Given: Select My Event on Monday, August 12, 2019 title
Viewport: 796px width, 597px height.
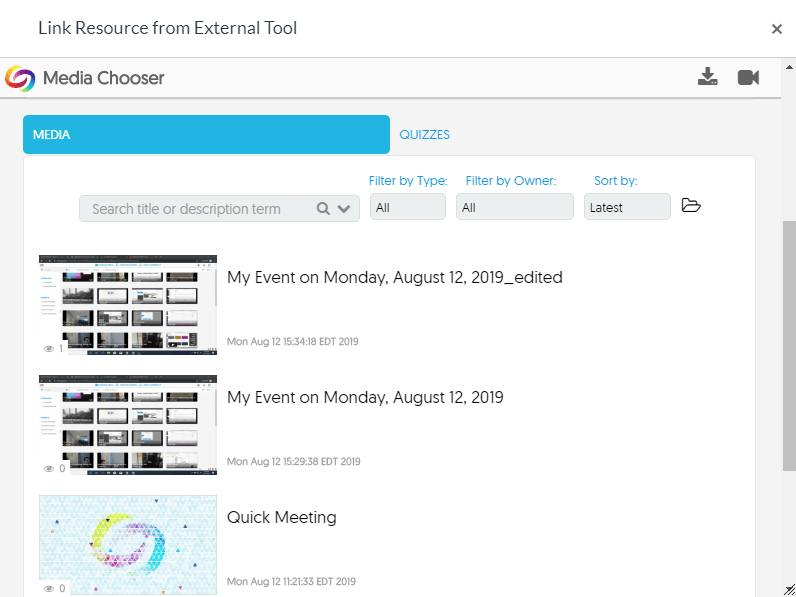Looking at the screenshot, I should pos(365,397).
